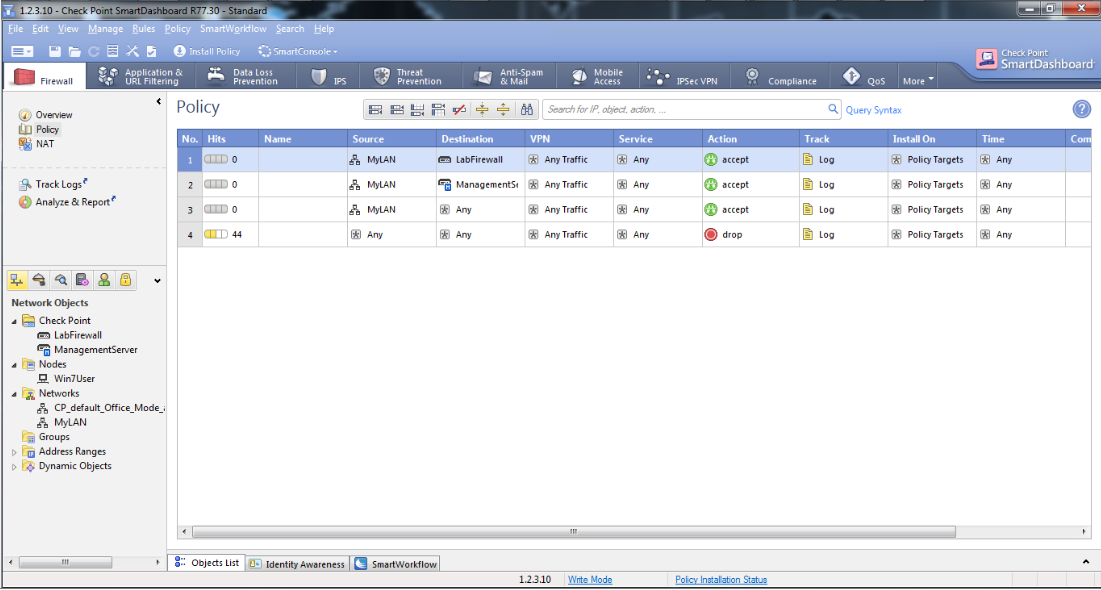1101x590 pixels.
Task: Collapse the Networks tree folder
Action: point(15,393)
